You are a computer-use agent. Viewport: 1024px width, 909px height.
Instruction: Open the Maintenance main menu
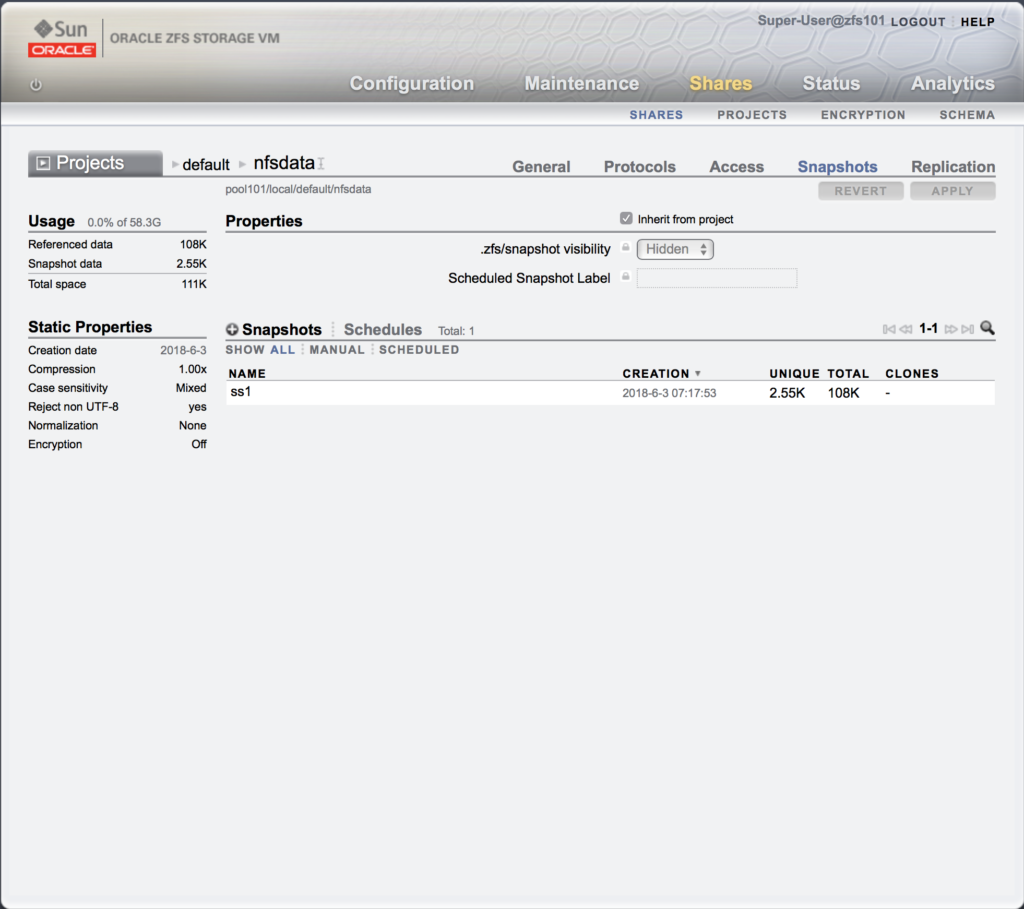coord(581,84)
